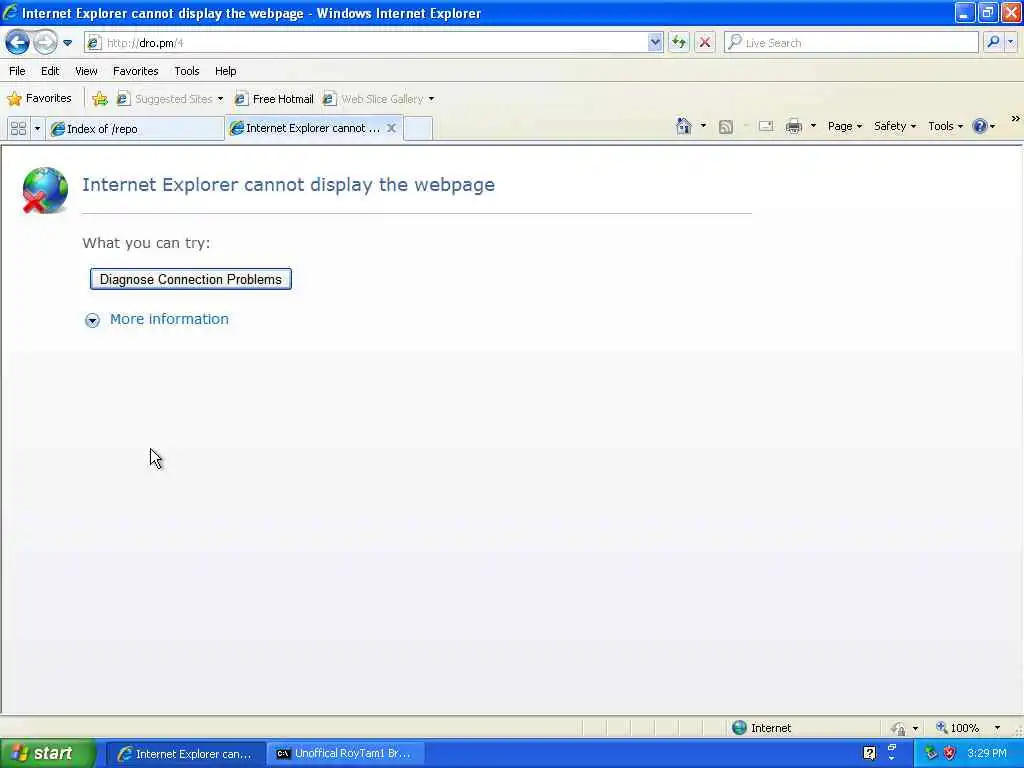Show Quick Tabs thumbnail view
This screenshot has width=1024, height=768.
[x=18, y=129]
